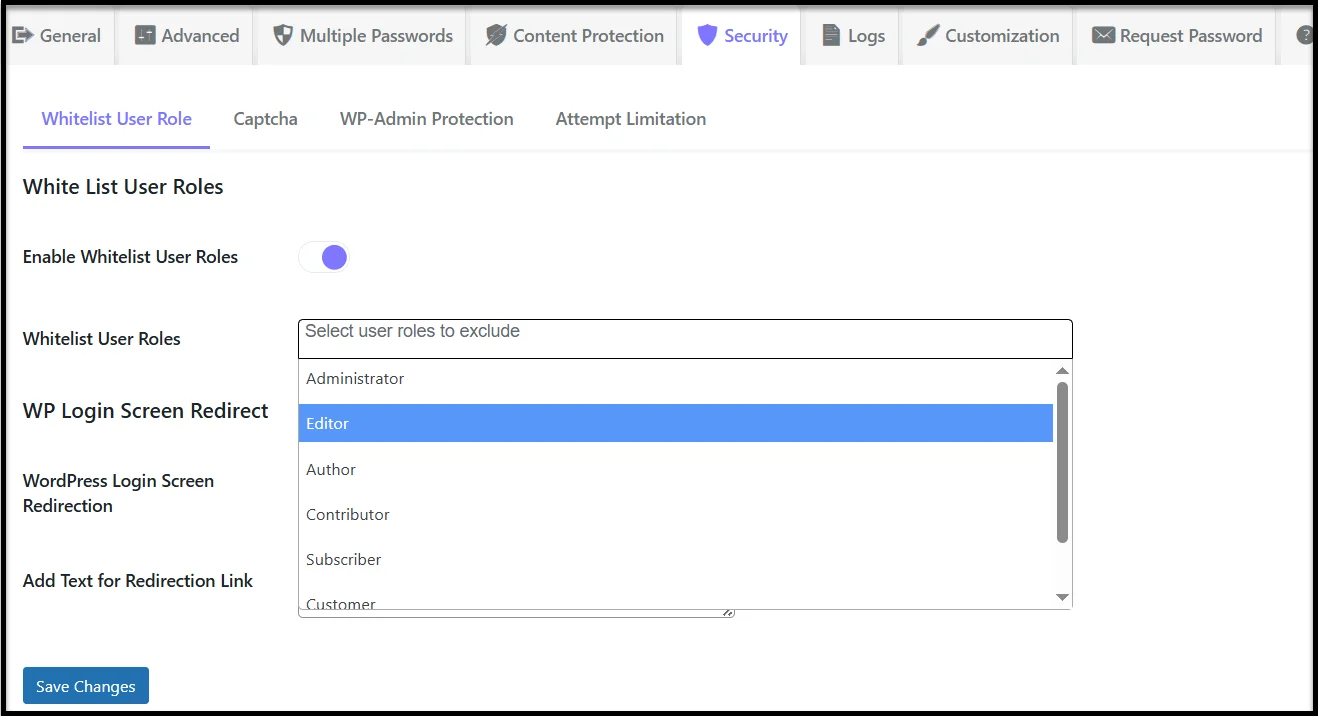Click the help question mark icon
1318x716 pixels.
pyautogui.click(x=1302, y=35)
